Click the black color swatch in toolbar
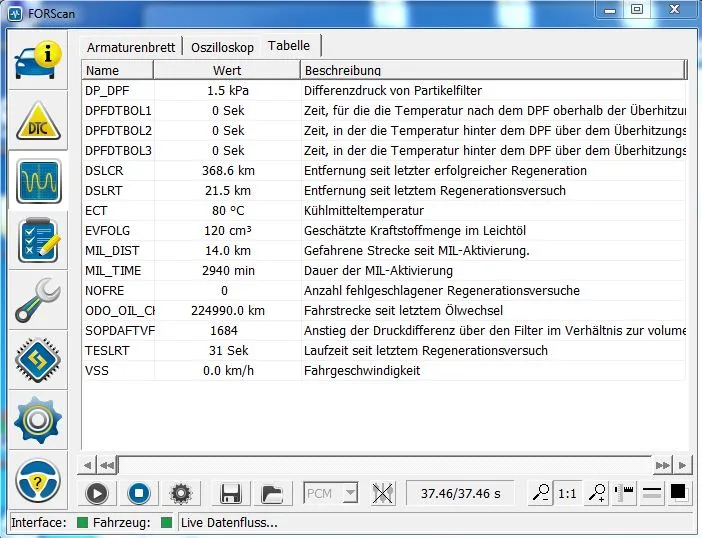702x538 pixels. pyautogui.click(x=678, y=492)
